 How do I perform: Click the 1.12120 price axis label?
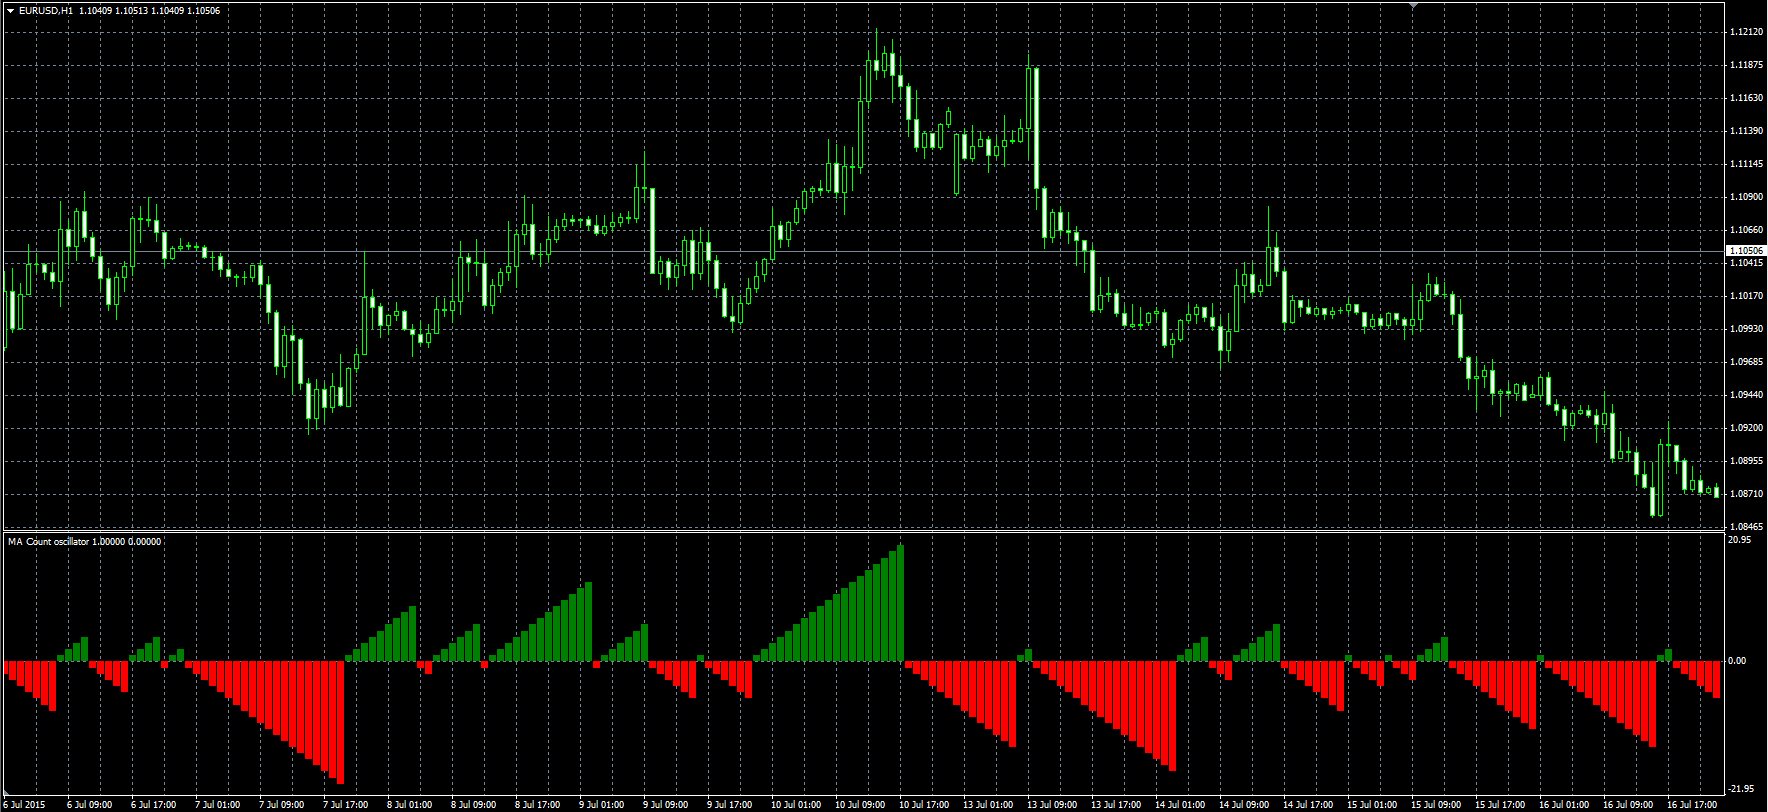[x=1746, y=32]
